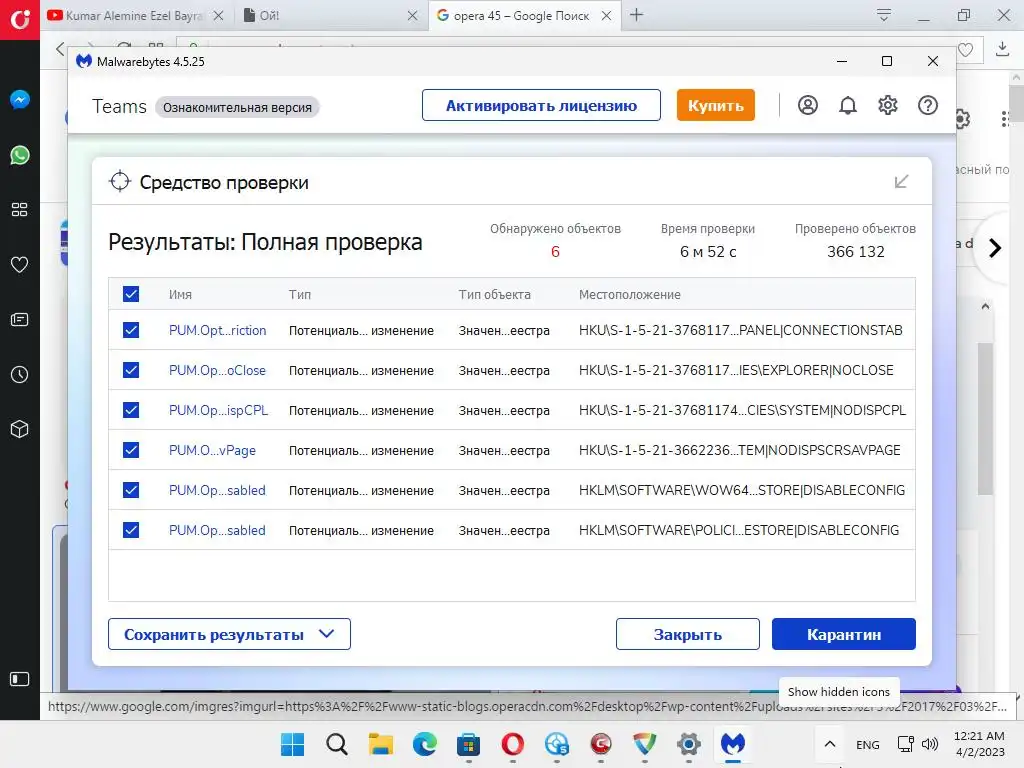Open Malwarebytes notifications bell

[x=848, y=105]
